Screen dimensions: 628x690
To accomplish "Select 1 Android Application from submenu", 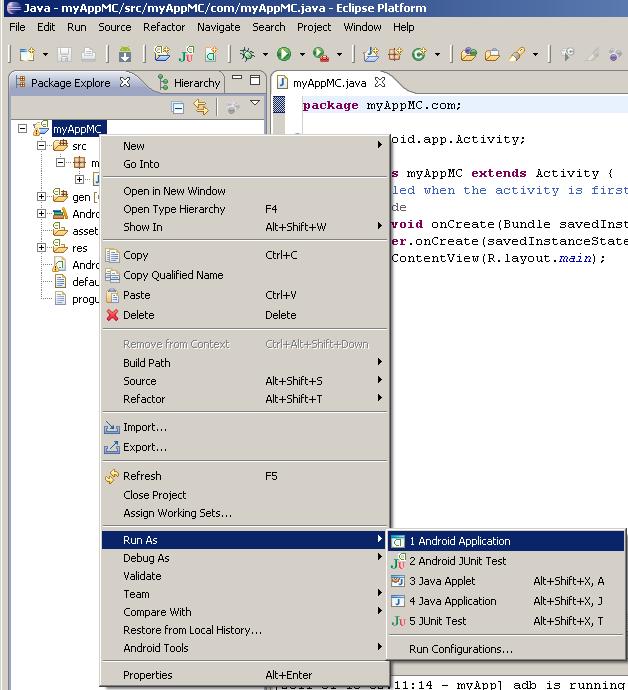I will 460,541.
